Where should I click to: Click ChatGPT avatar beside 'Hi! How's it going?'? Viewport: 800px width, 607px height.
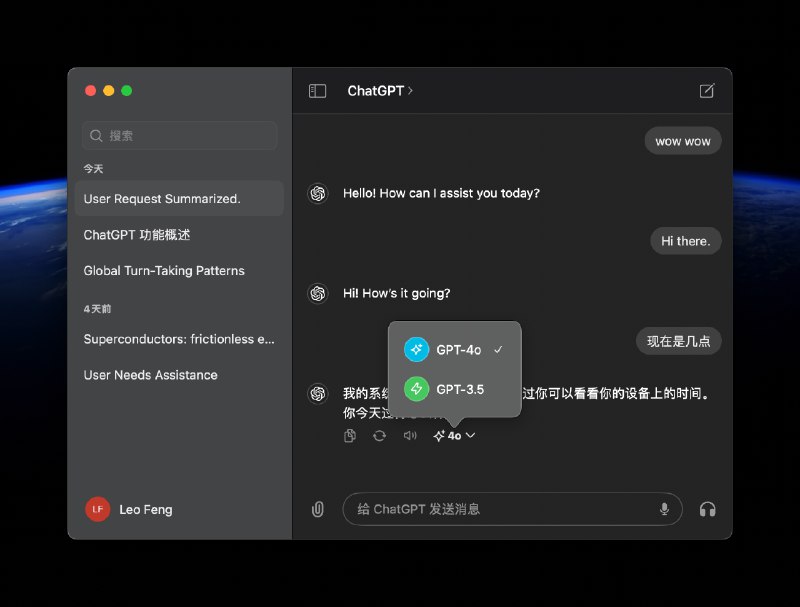point(318,293)
